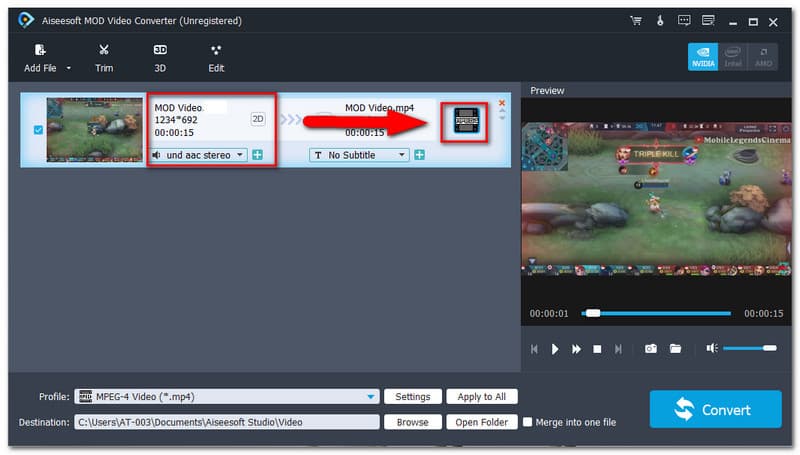Image resolution: width=800 pixels, height=455 pixels.
Task: Enable AMD acceleration
Action: pos(763,57)
